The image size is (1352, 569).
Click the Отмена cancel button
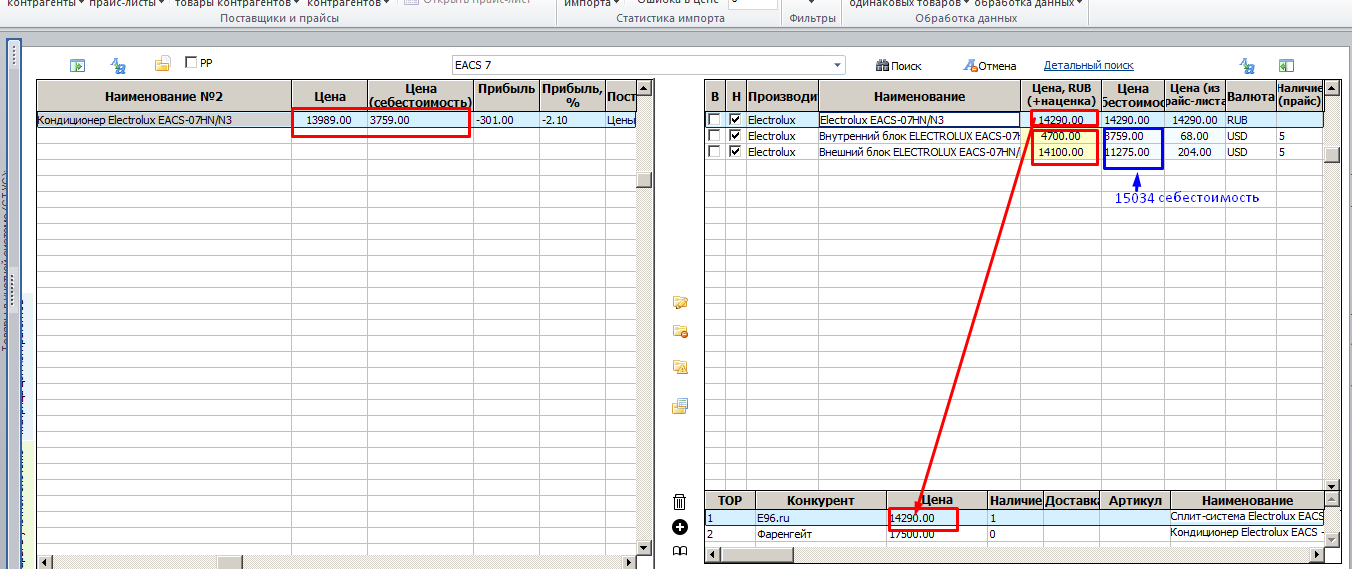point(990,66)
